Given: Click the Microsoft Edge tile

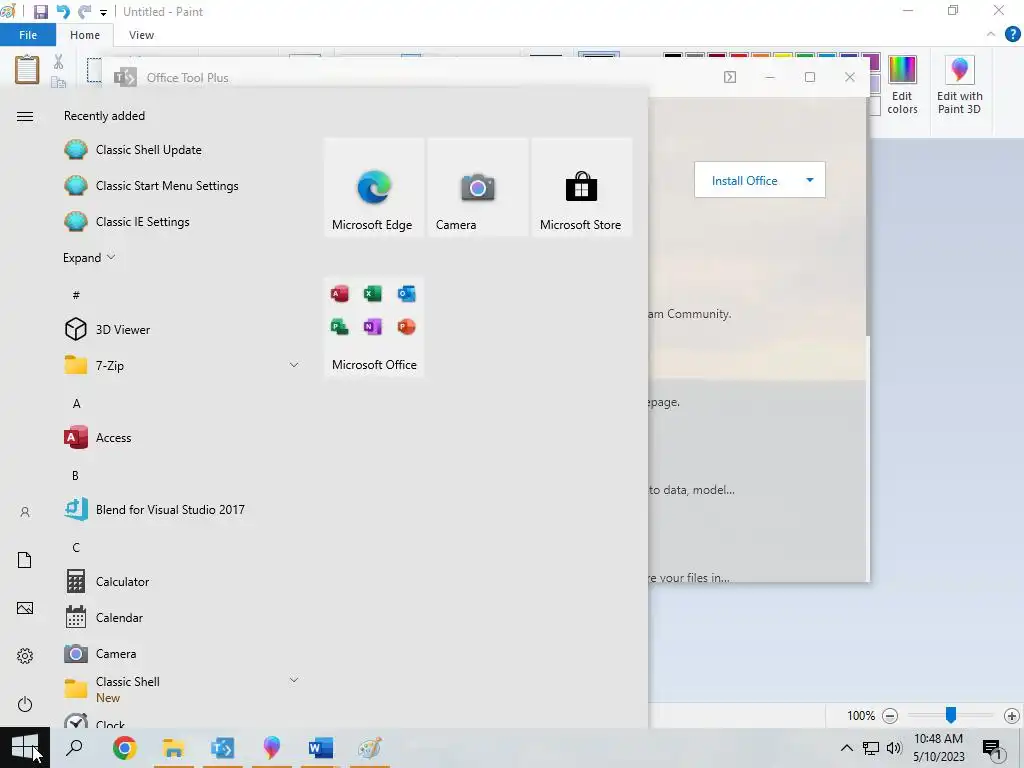Looking at the screenshot, I should coord(374,187).
